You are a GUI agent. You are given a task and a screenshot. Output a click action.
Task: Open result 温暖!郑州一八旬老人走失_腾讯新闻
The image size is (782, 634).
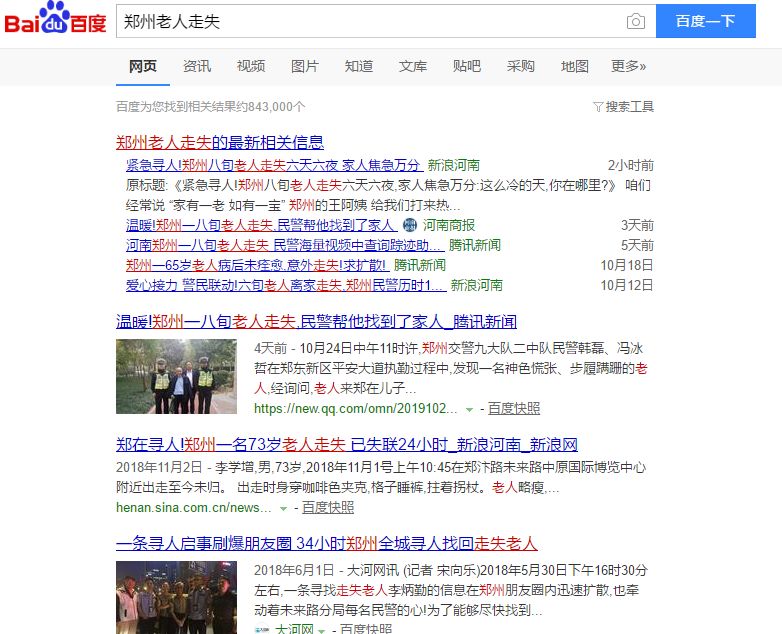pos(316,322)
